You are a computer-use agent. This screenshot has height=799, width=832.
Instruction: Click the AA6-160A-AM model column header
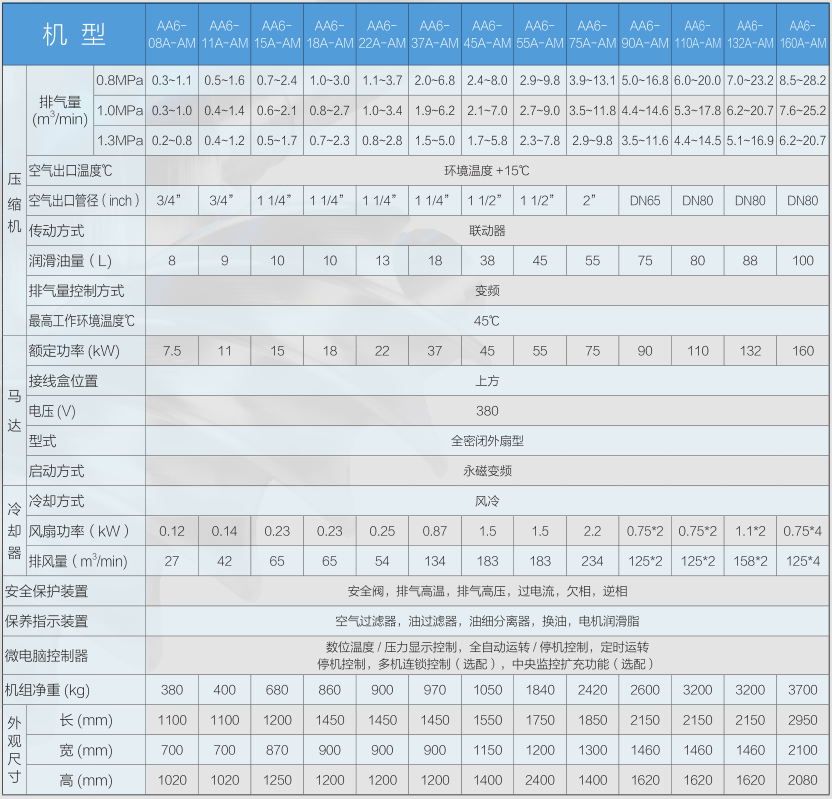click(802, 34)
